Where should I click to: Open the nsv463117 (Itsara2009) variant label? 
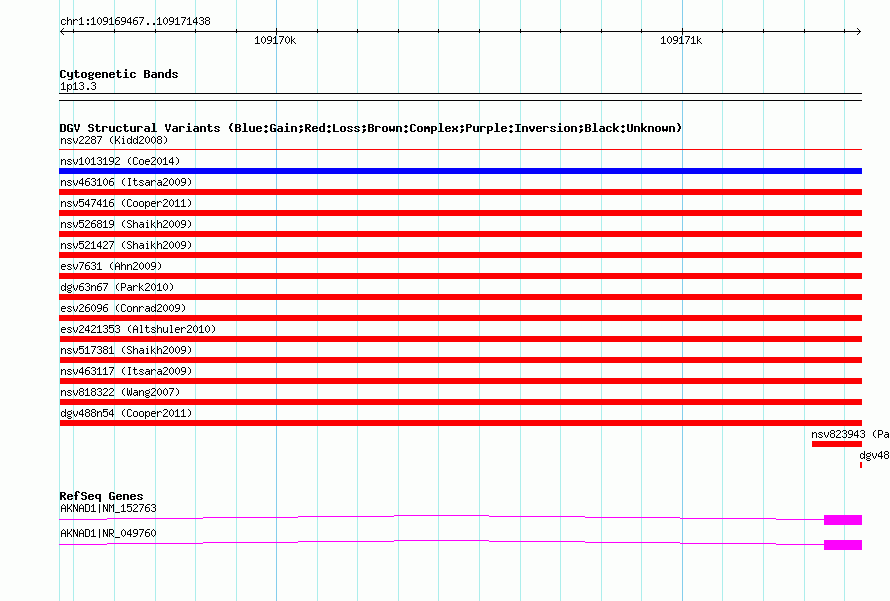click(126, 371)
